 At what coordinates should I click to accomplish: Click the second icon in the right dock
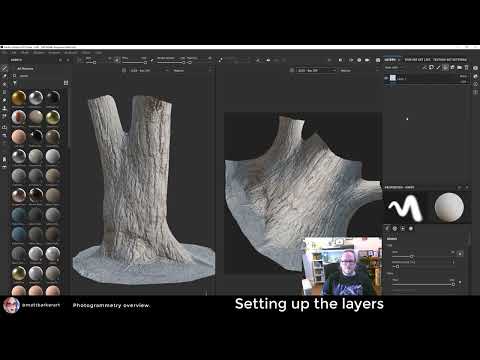tap(476, 76)
